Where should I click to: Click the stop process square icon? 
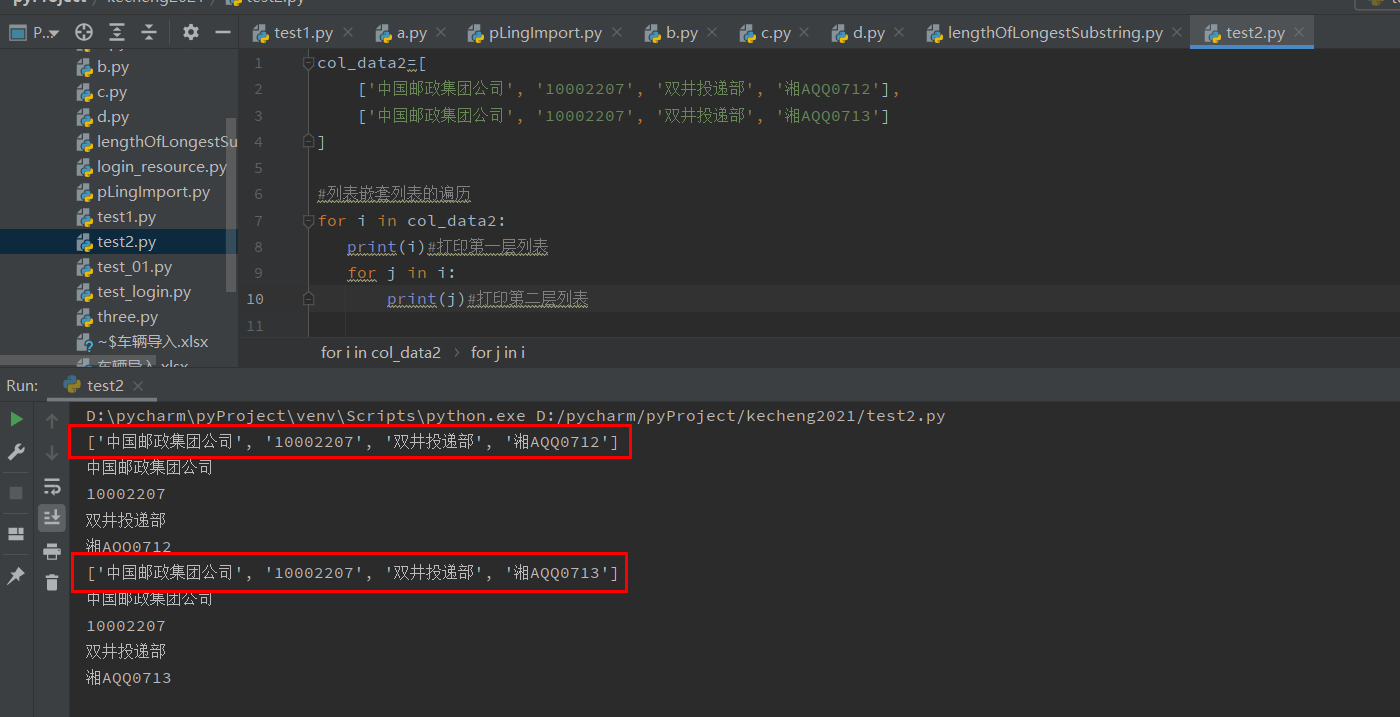point(16,493)
